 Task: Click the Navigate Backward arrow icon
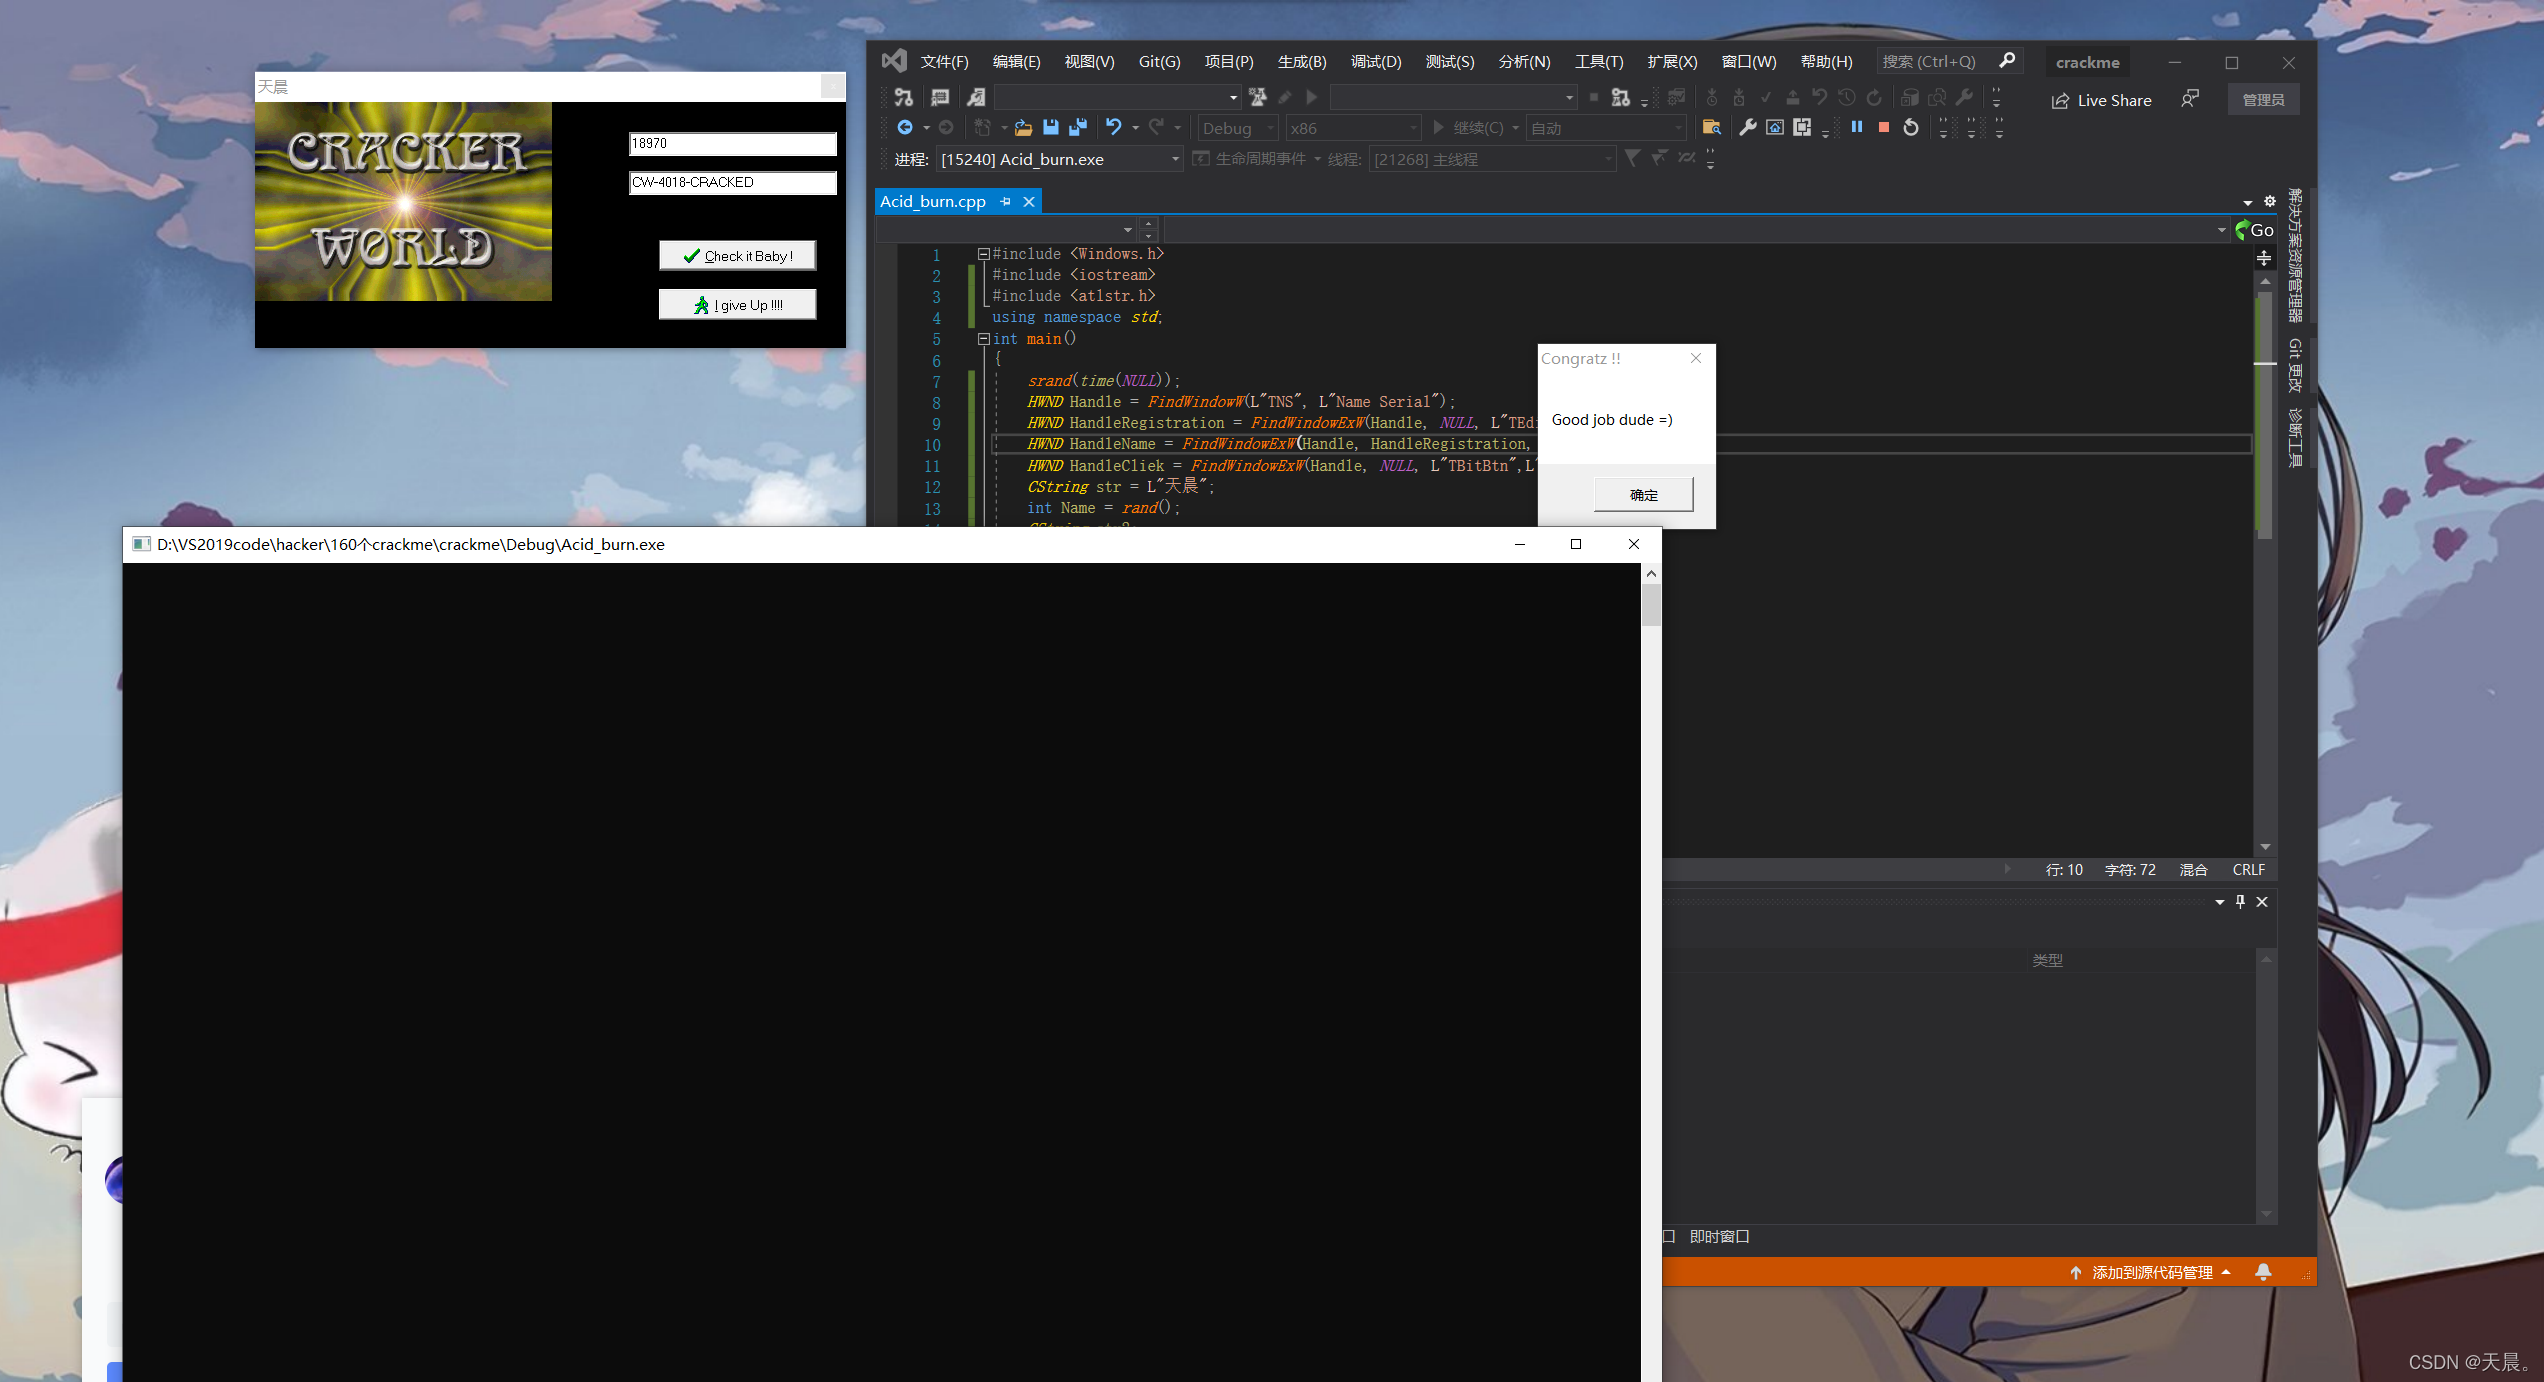pos(904,127)
